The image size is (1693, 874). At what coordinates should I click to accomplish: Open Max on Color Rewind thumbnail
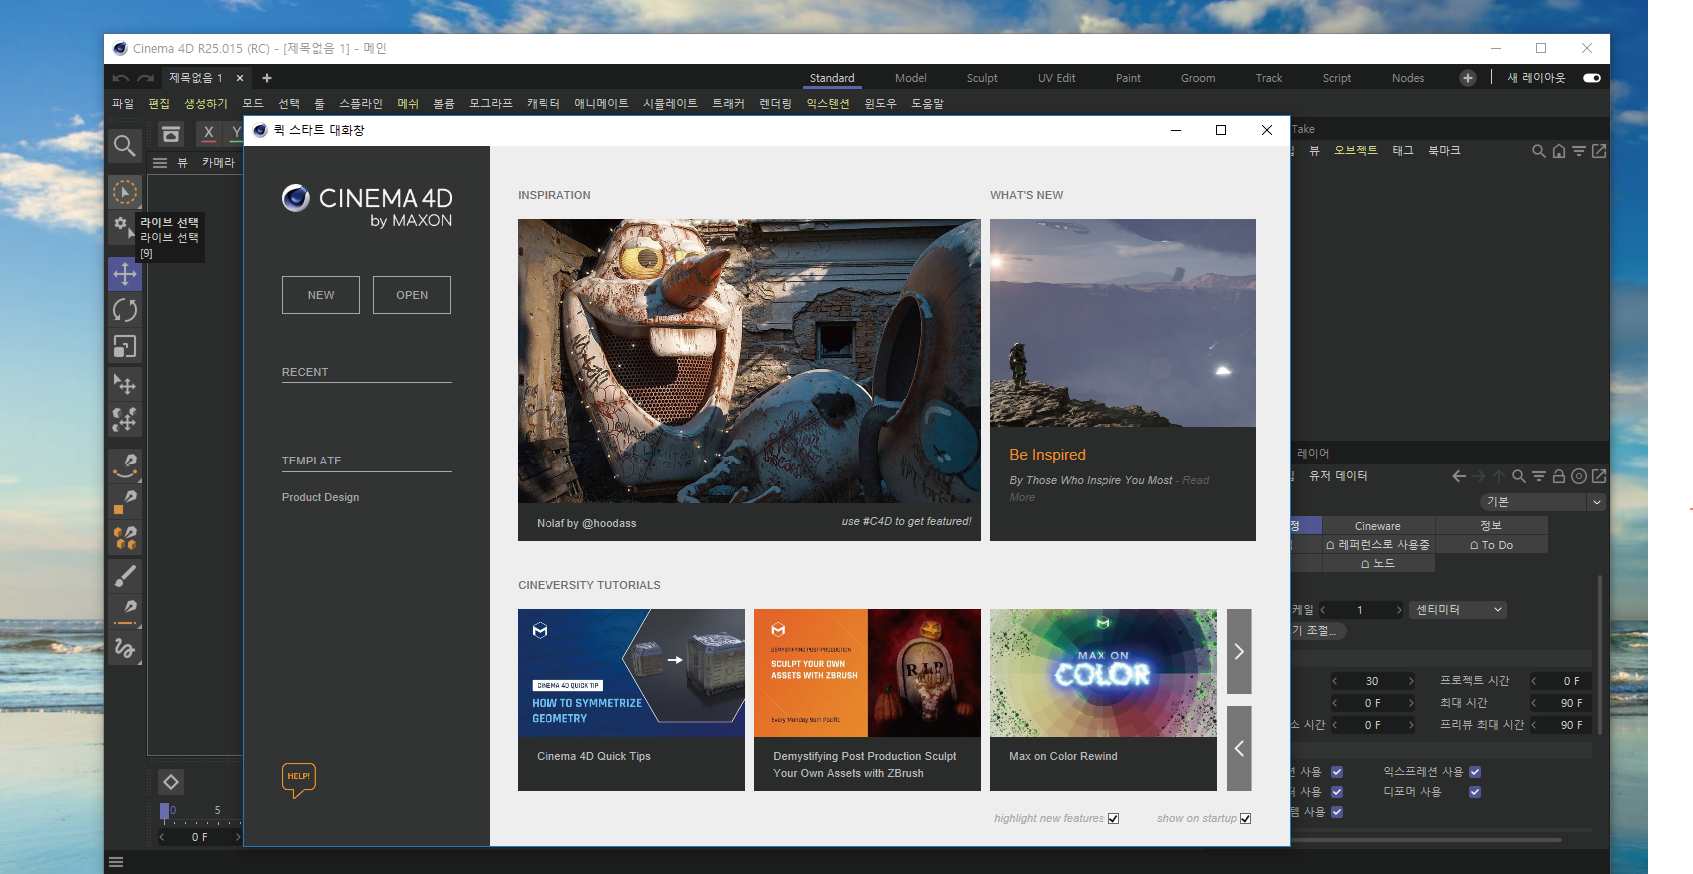(x=1103, y=673)
